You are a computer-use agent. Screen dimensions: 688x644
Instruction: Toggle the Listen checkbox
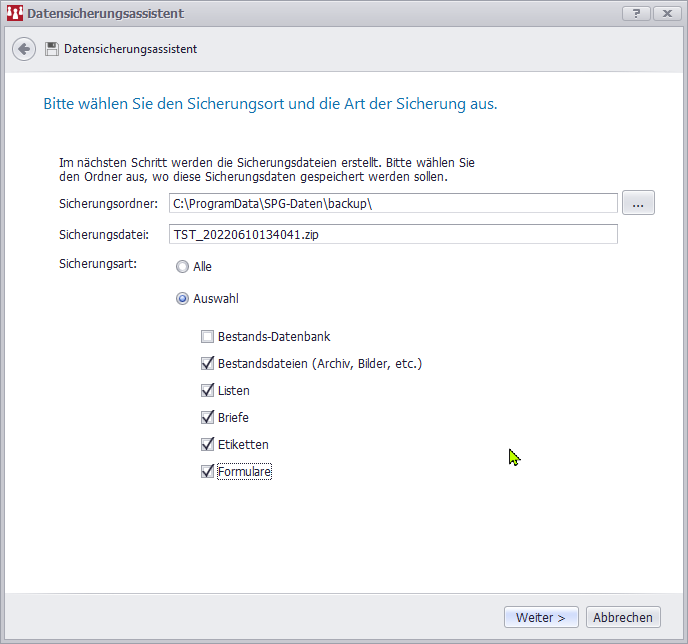coord(208,391)
